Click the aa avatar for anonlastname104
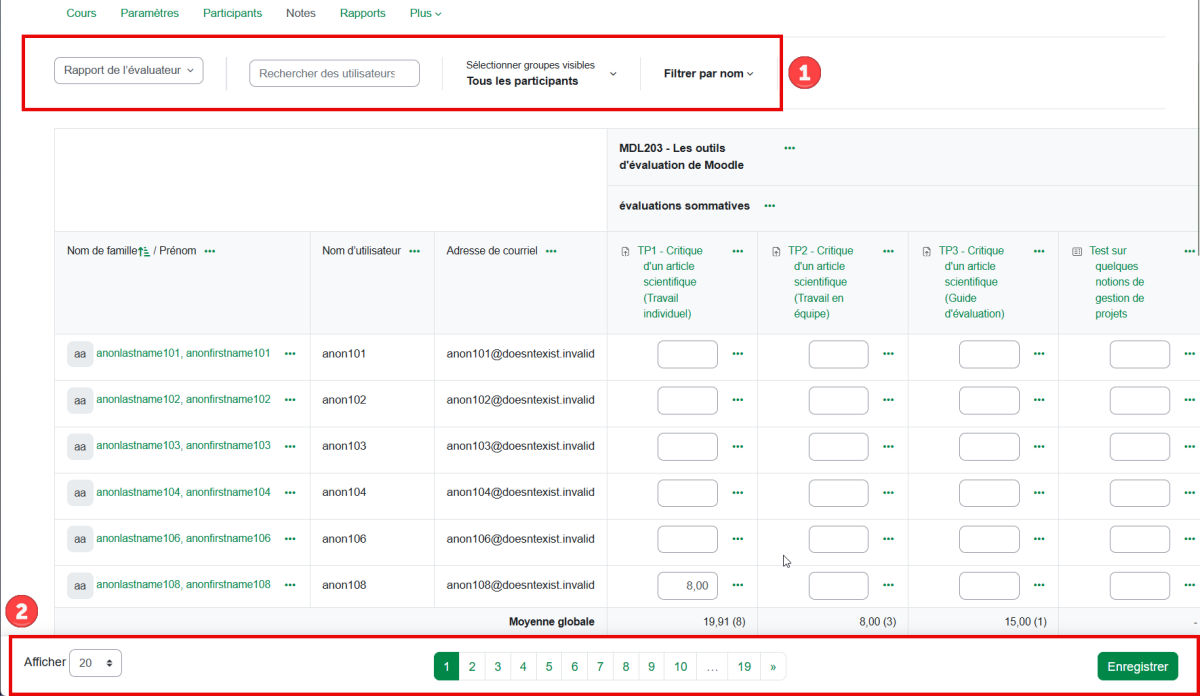The width and height of the screenshot is (1200, 696). tap(80, 492)
